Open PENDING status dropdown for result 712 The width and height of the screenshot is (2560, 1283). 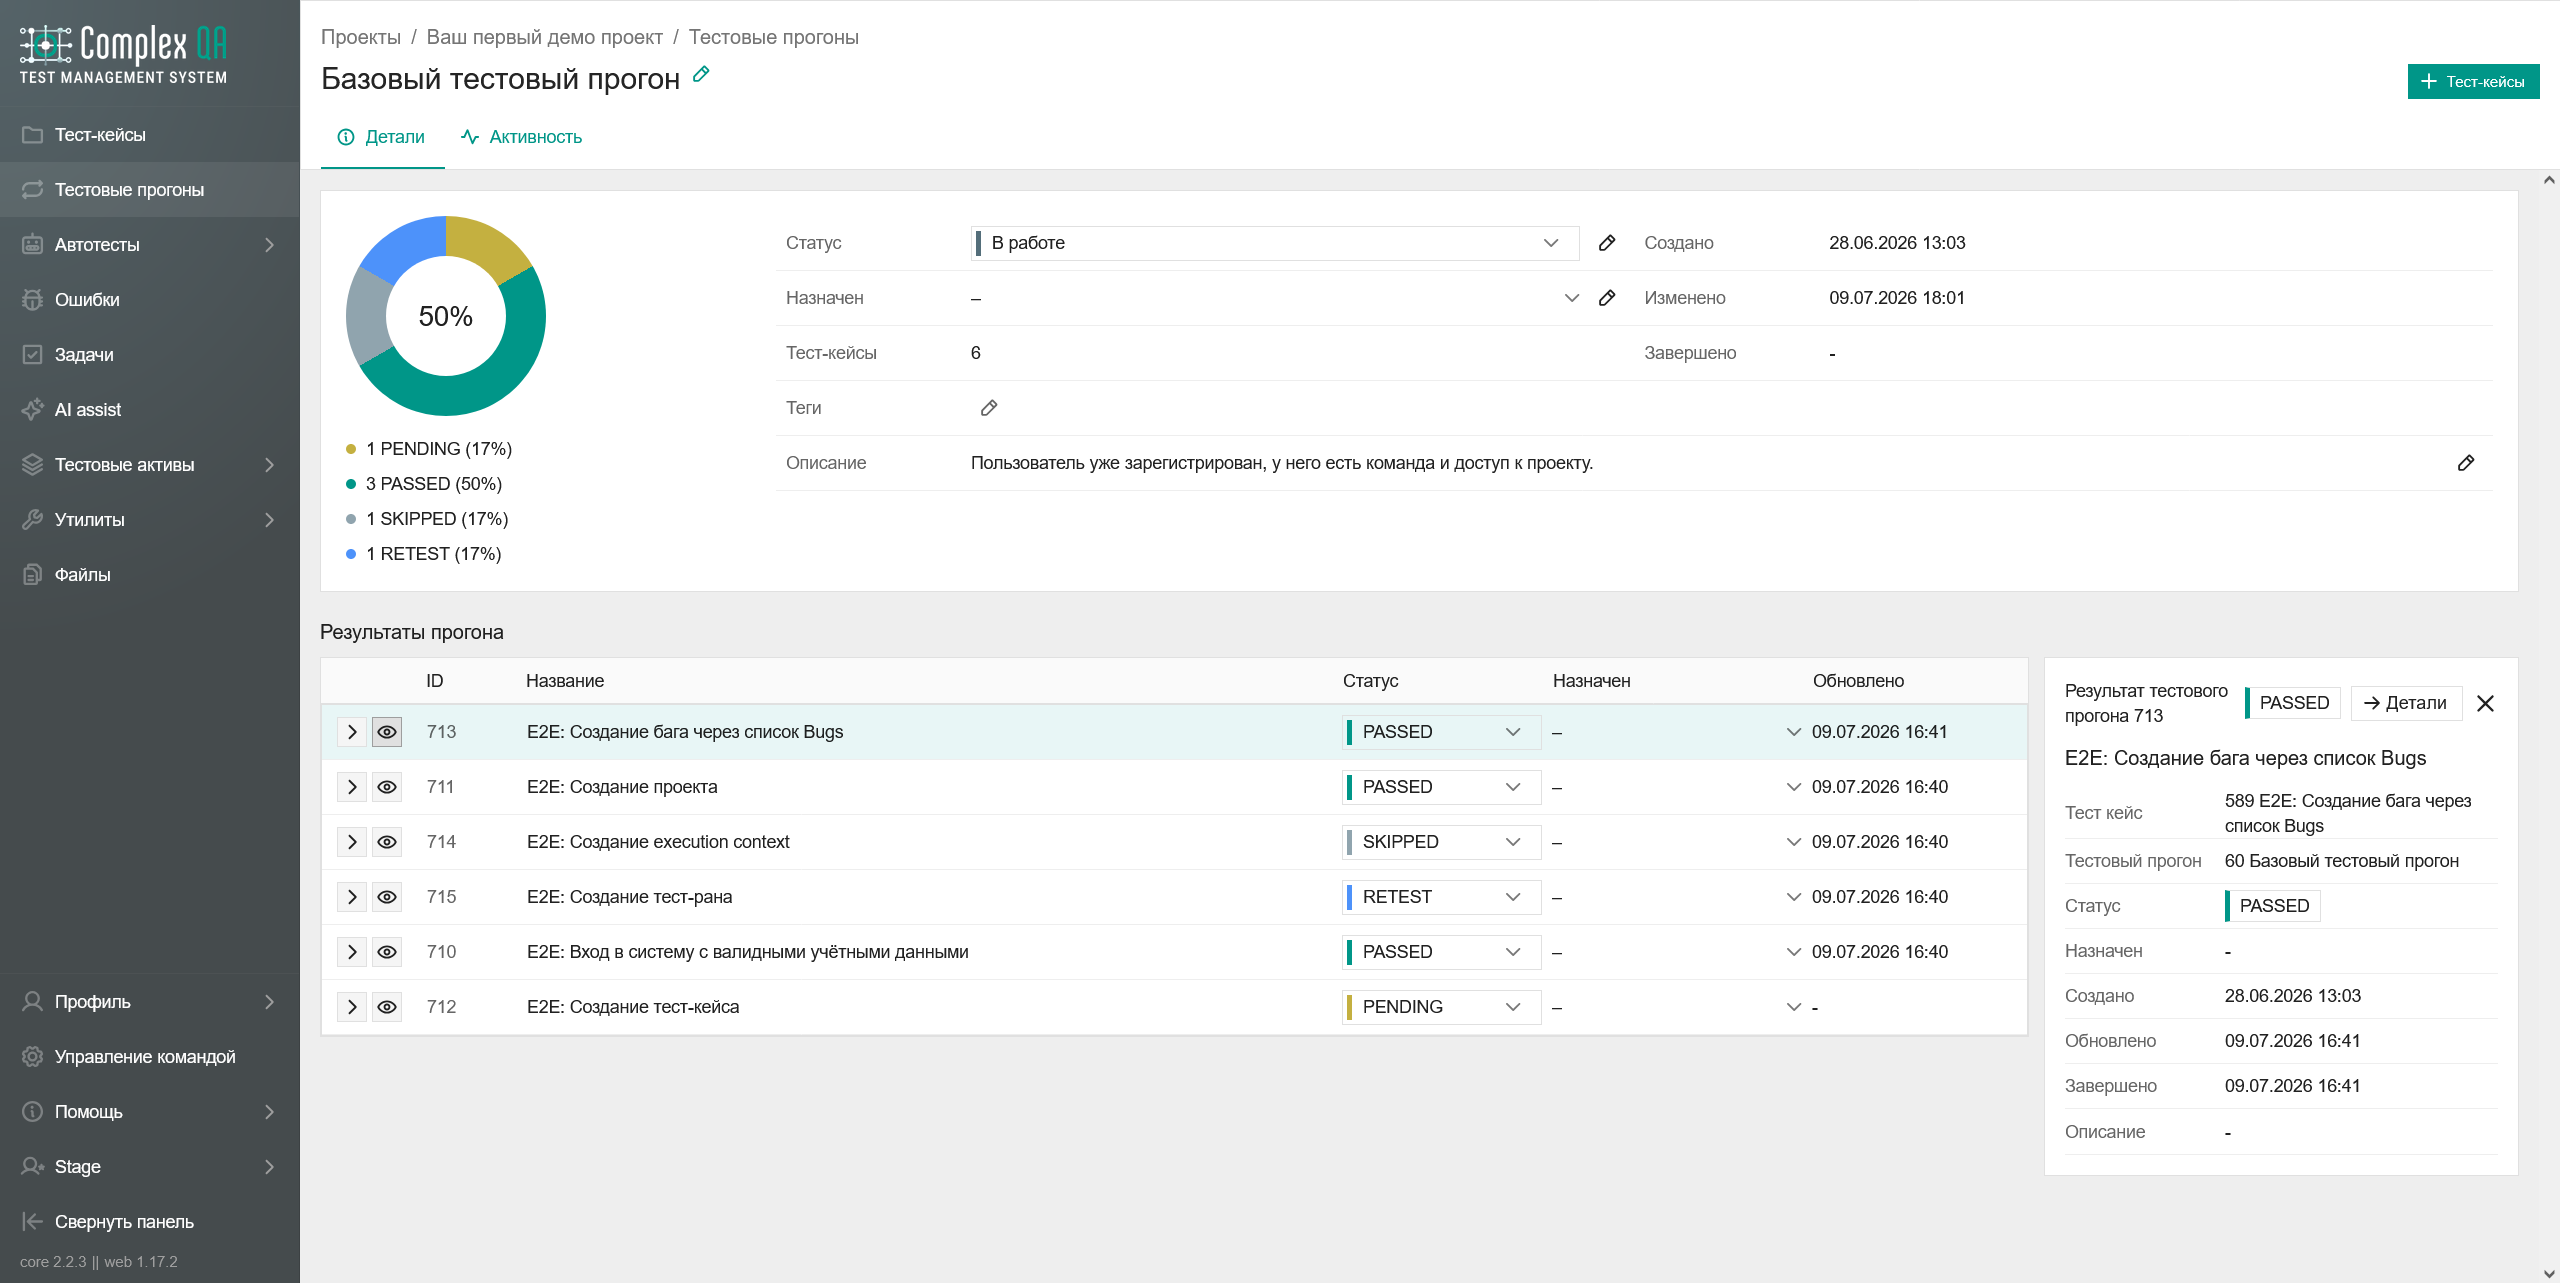click(x=1441, y=1007)
